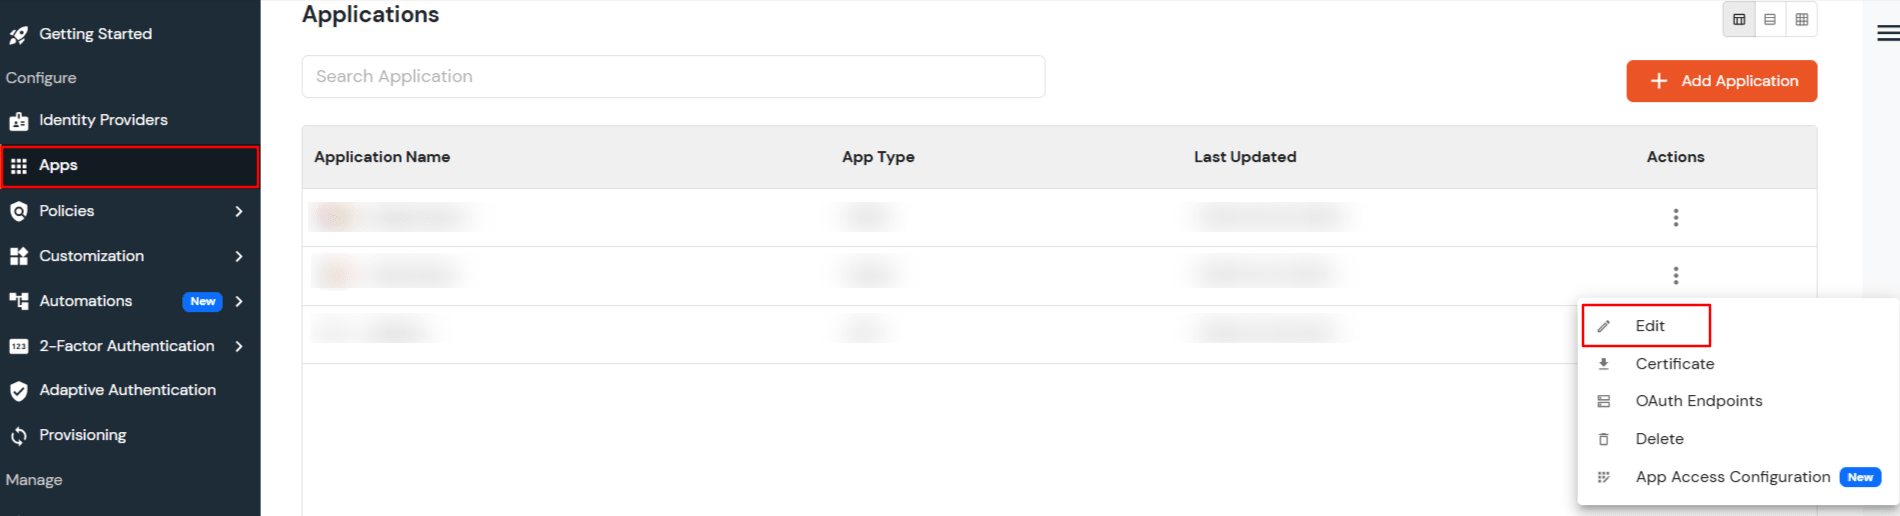Switch to the middle list layout view
The height and width of the screenshot is (516, 1900).
(1770, 20)
